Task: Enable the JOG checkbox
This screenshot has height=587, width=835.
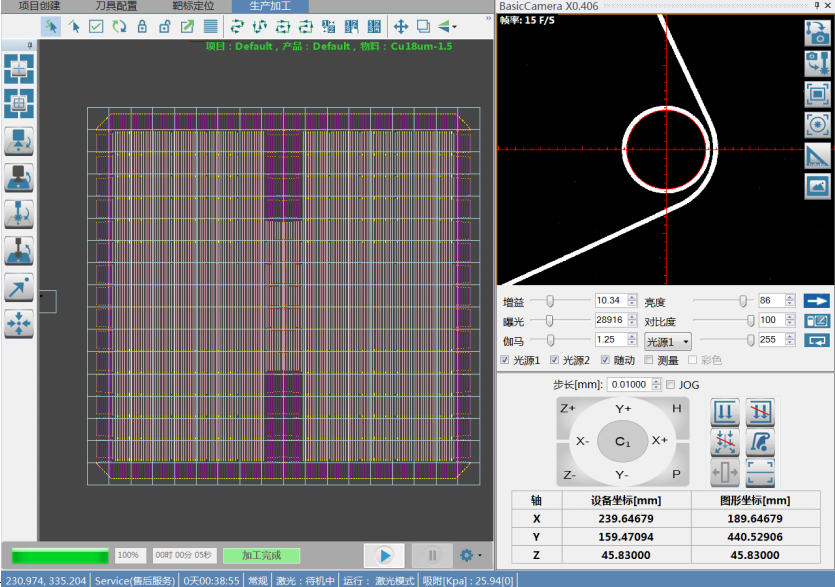Action: click(670, 385)
